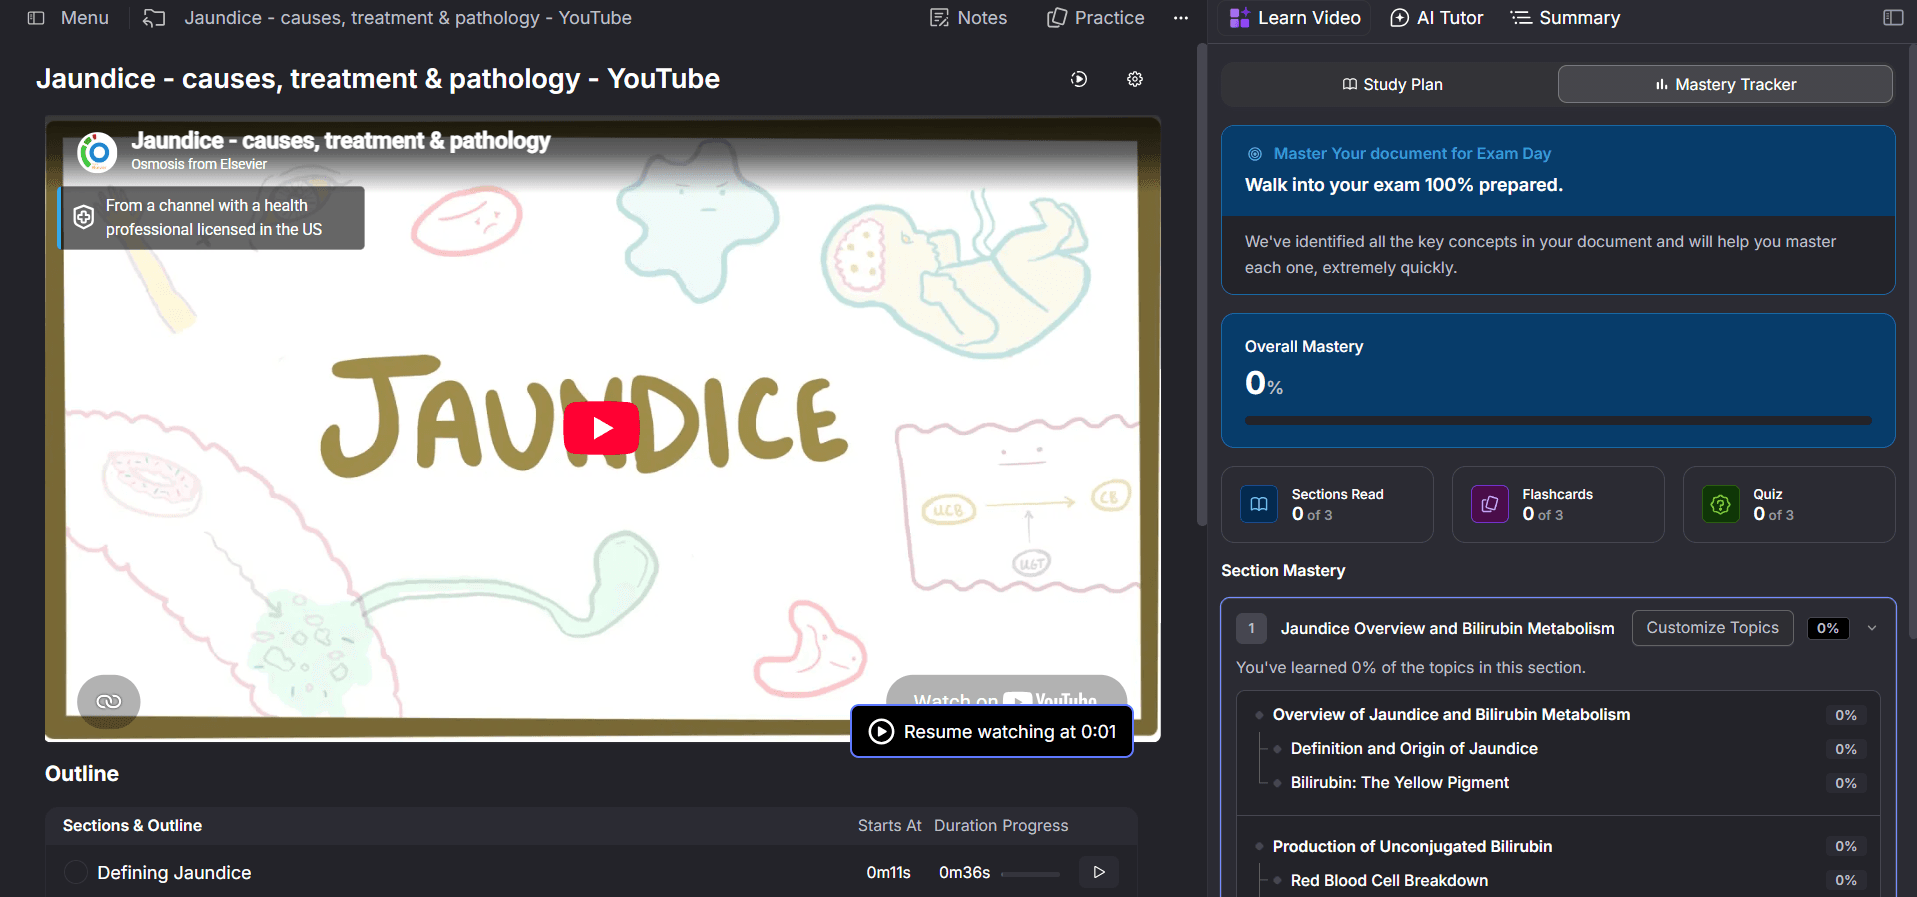Screen dimensions: 1917x897
Task: Click the Osmosis channel logo
Action: point(97,152)
